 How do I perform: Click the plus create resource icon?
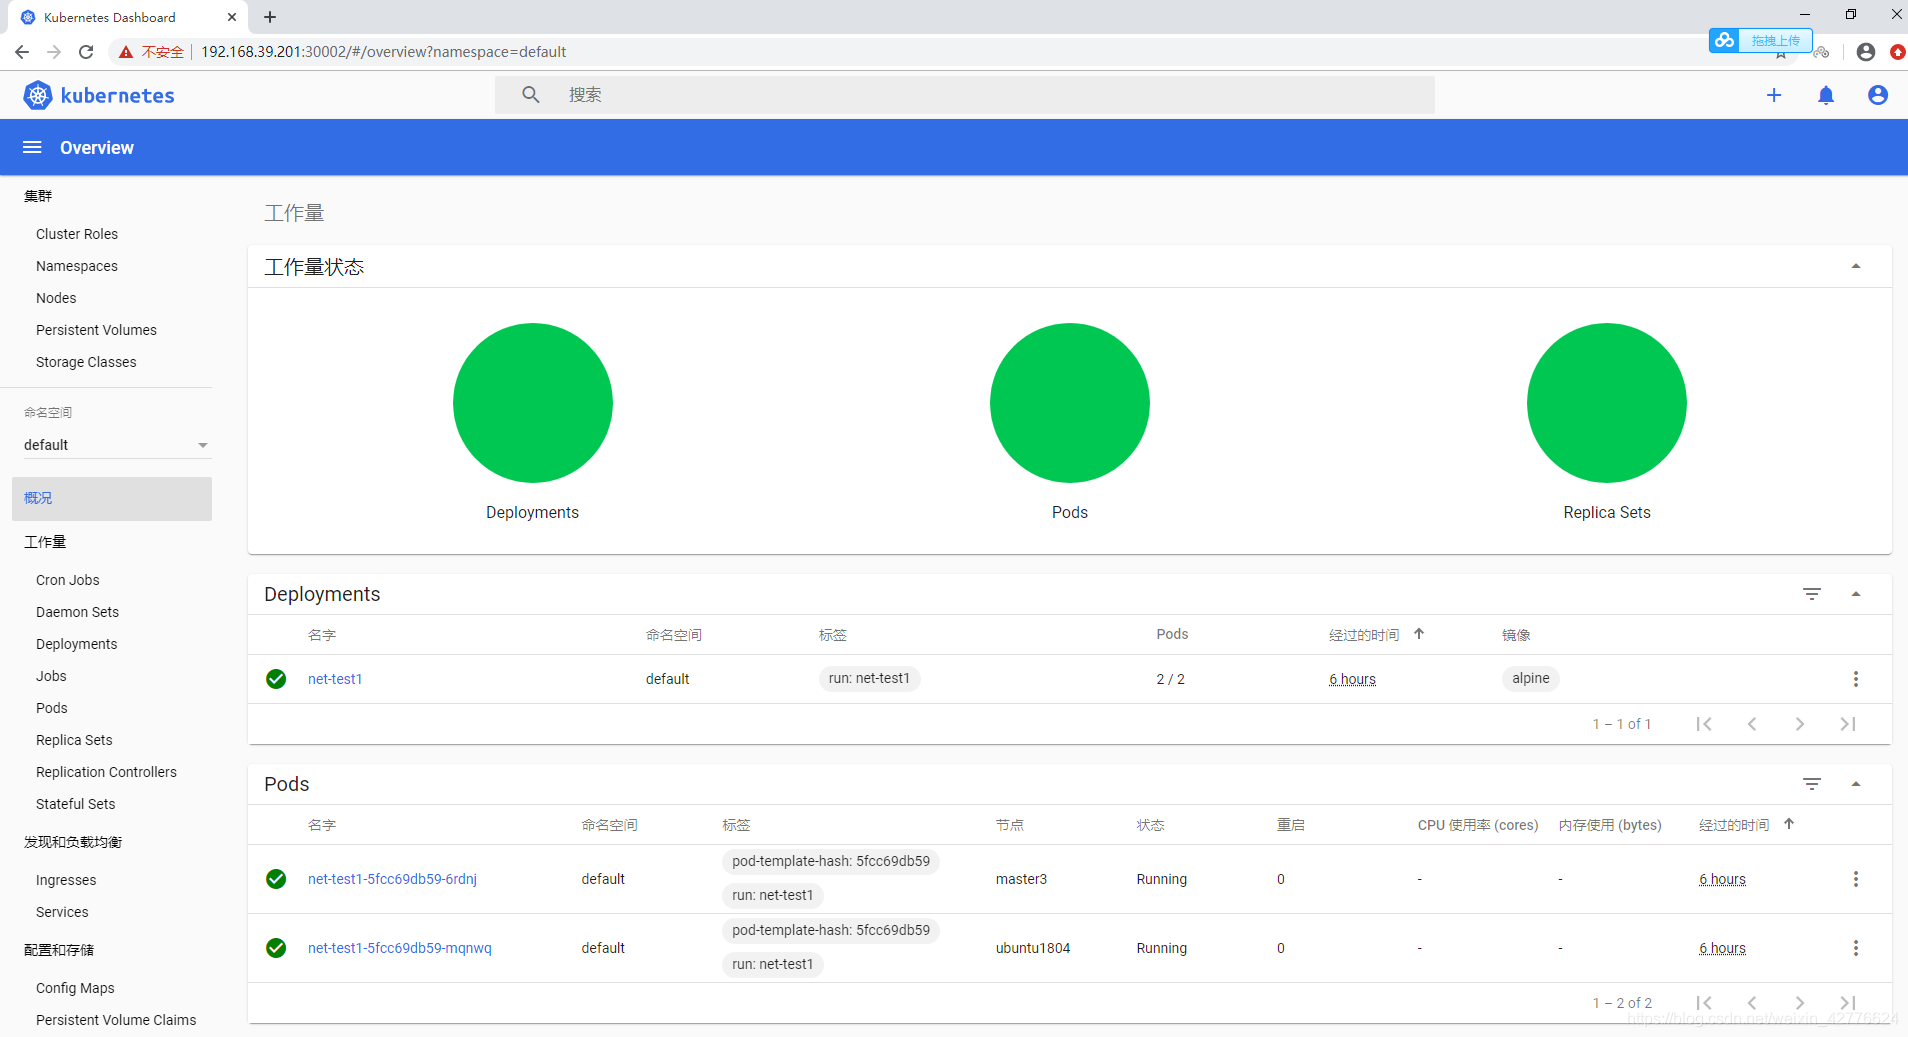point(1774,95)
